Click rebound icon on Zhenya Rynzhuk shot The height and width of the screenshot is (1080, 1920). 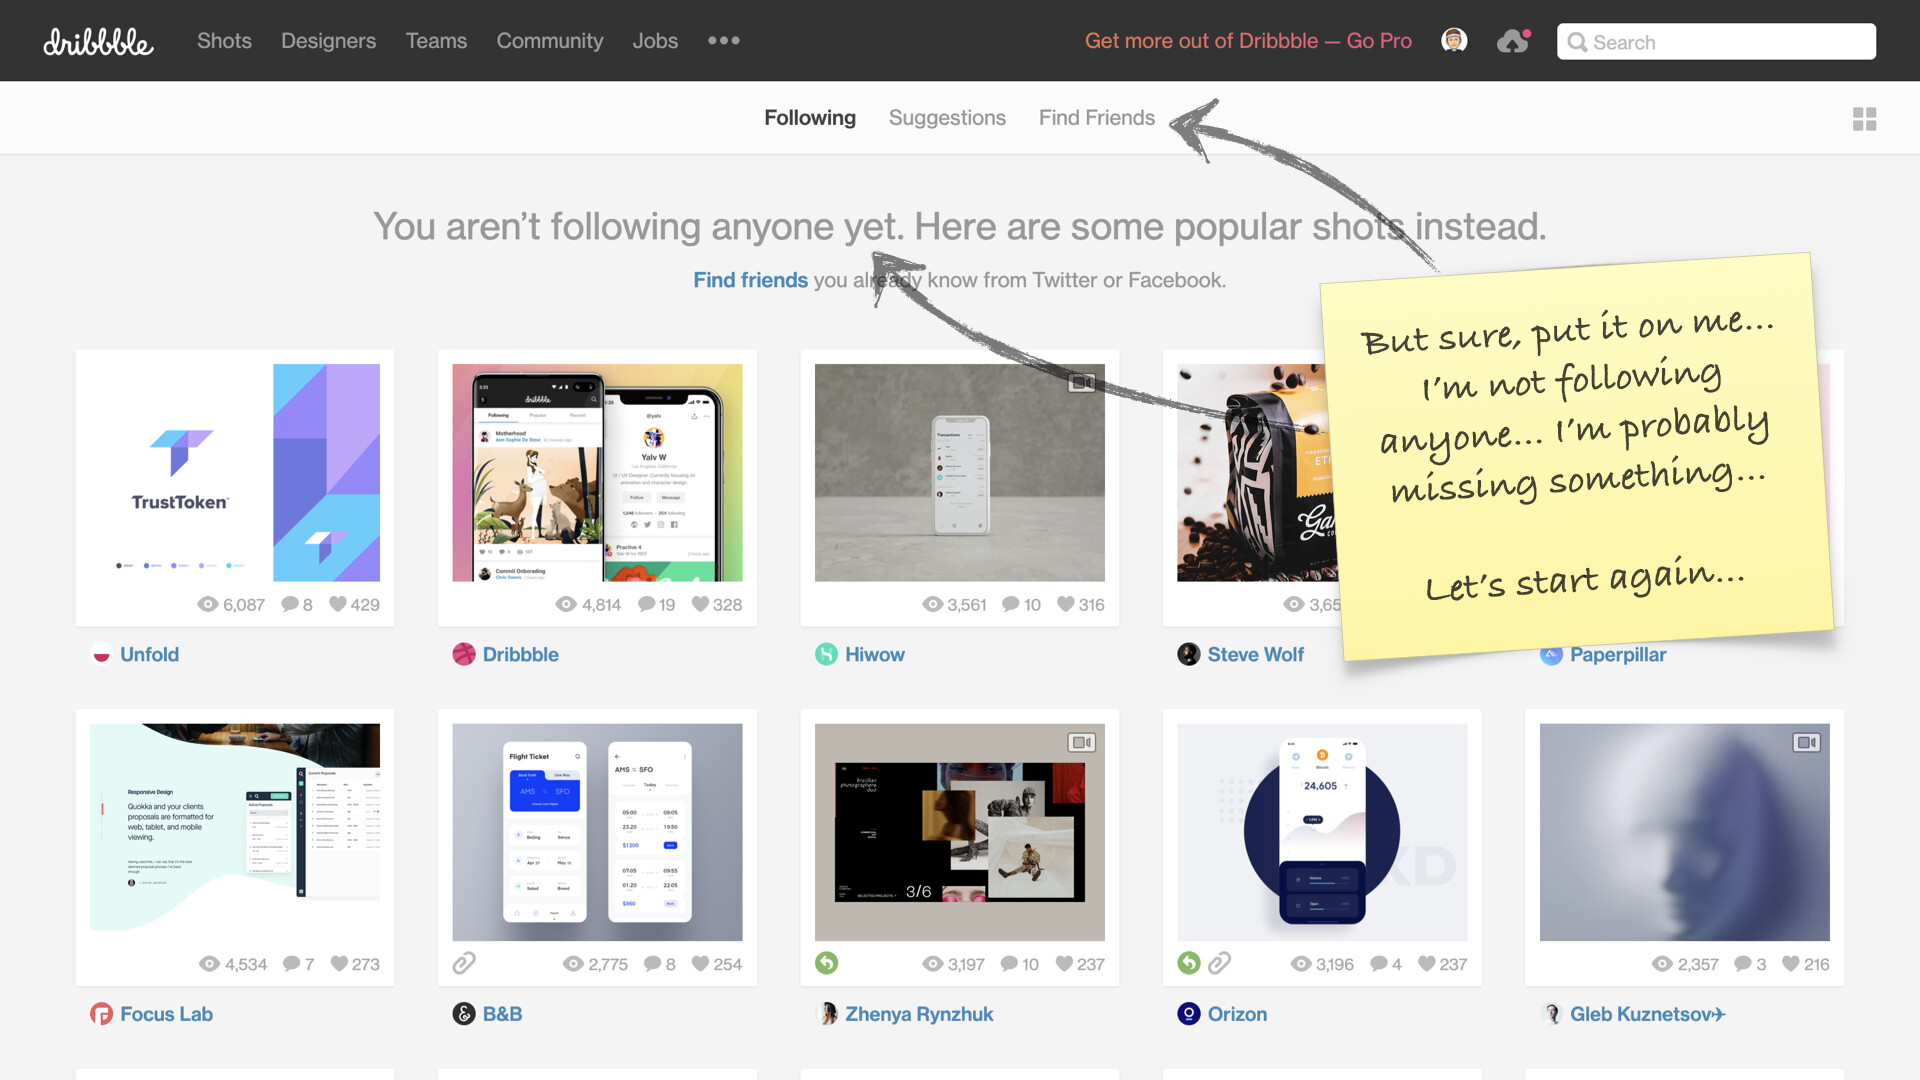point(826,963)
